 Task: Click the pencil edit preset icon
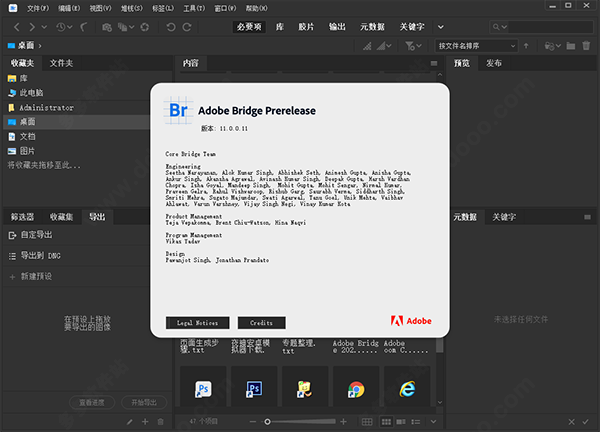[130, 422]
